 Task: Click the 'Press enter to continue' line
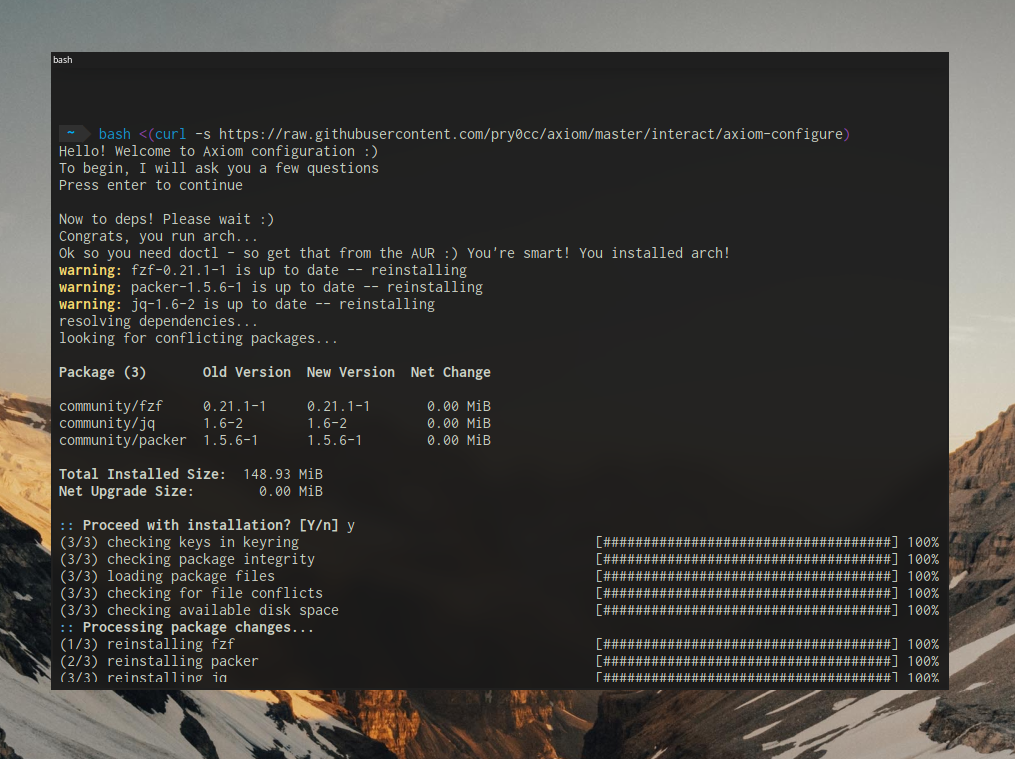[150, 185]
